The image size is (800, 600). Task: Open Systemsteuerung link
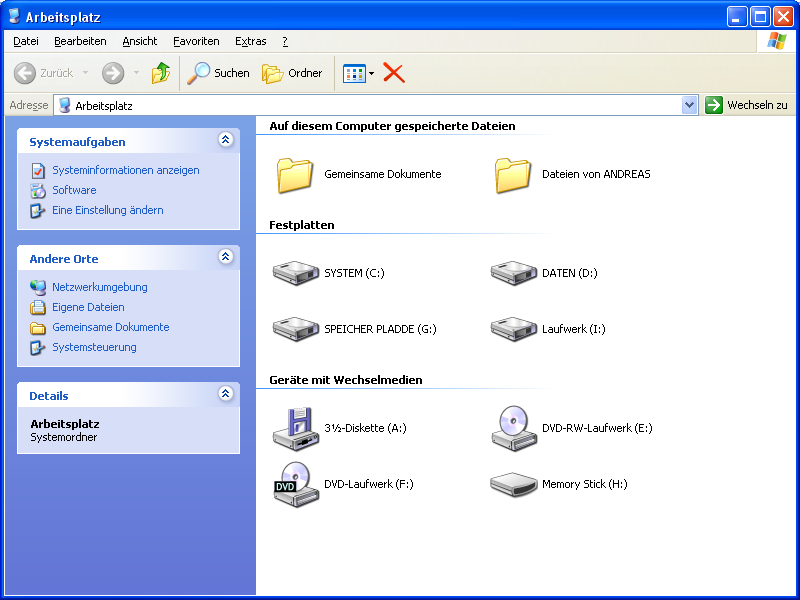pos(94,347)
